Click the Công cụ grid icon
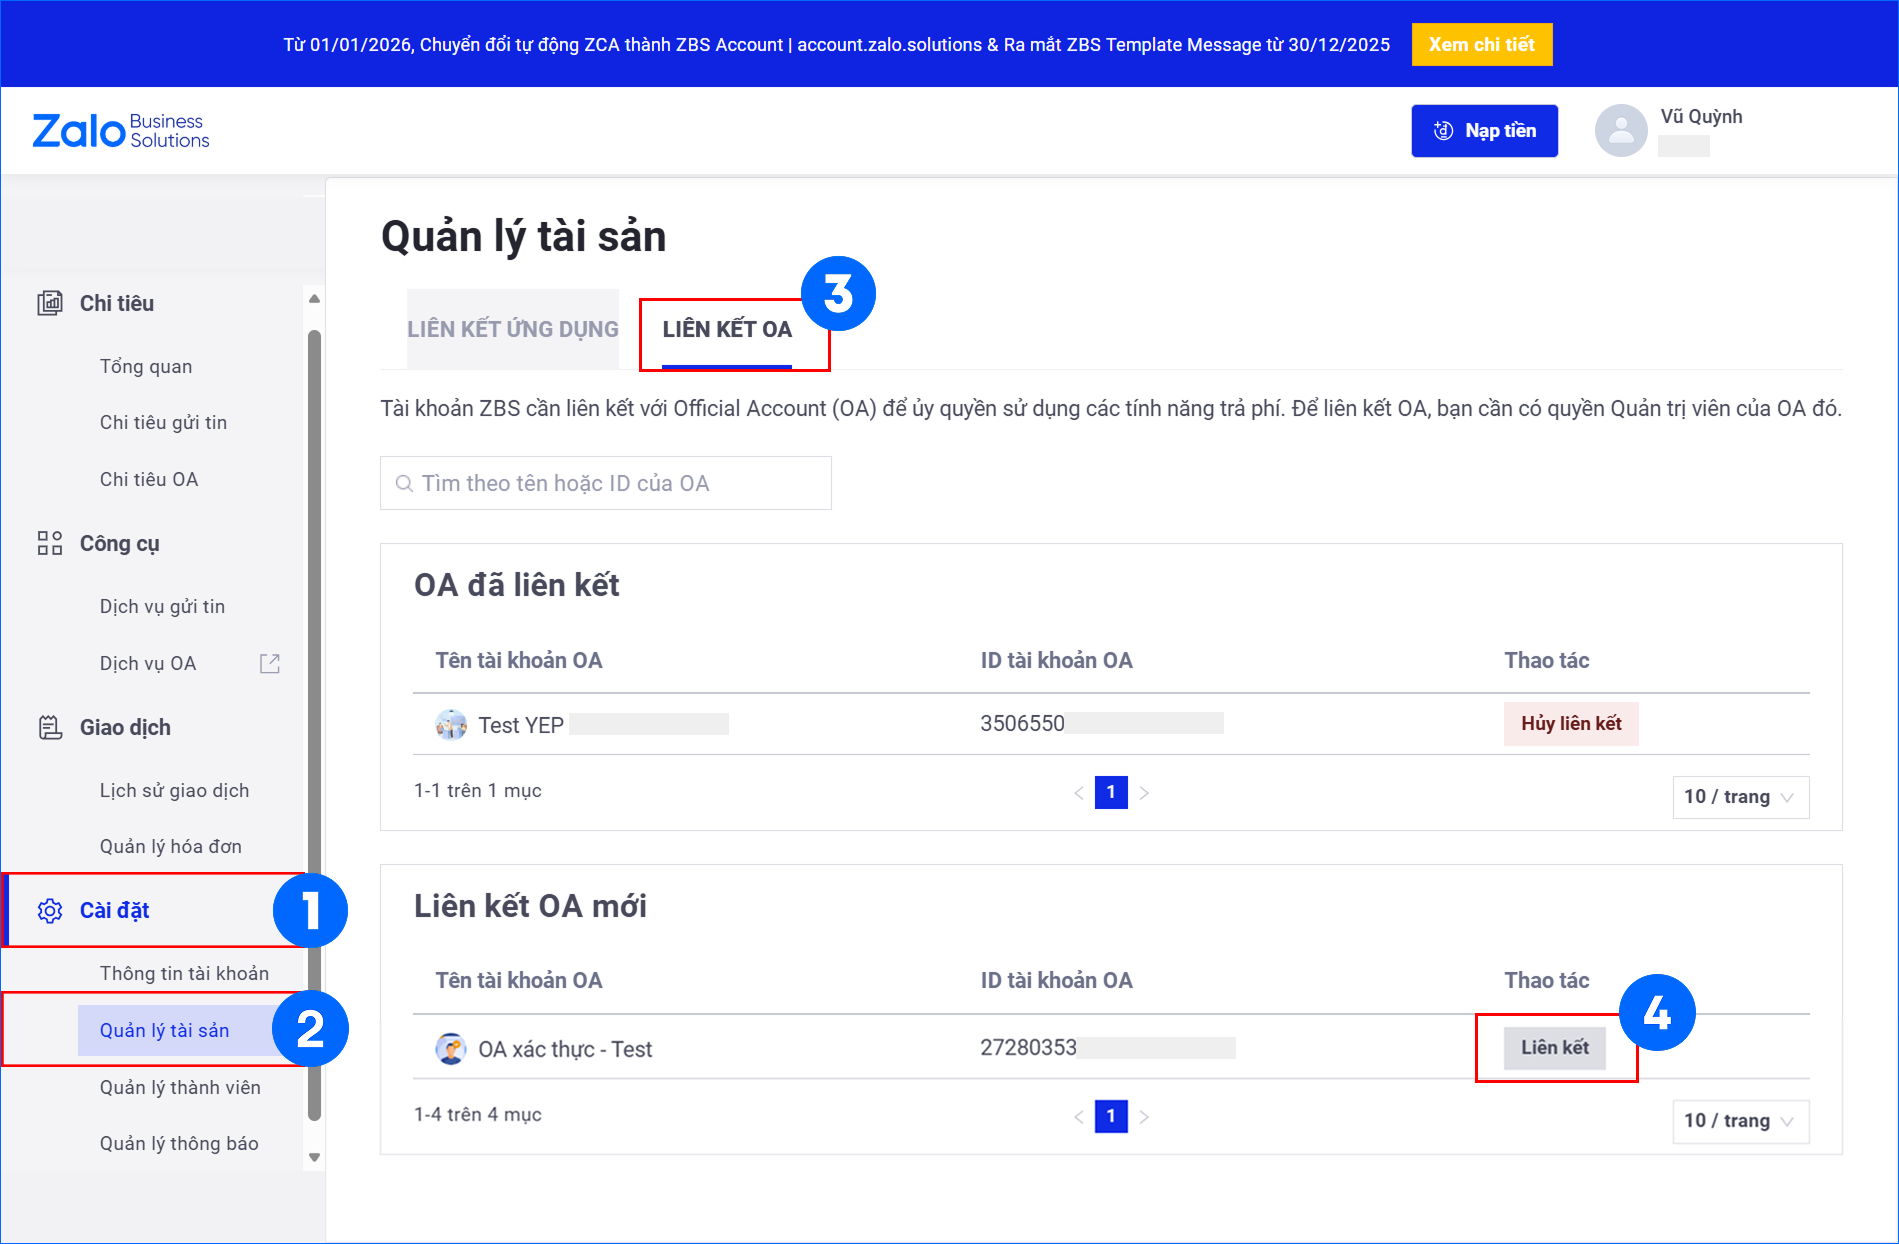The image size is (1899, 1244). [x=50, y=543]
